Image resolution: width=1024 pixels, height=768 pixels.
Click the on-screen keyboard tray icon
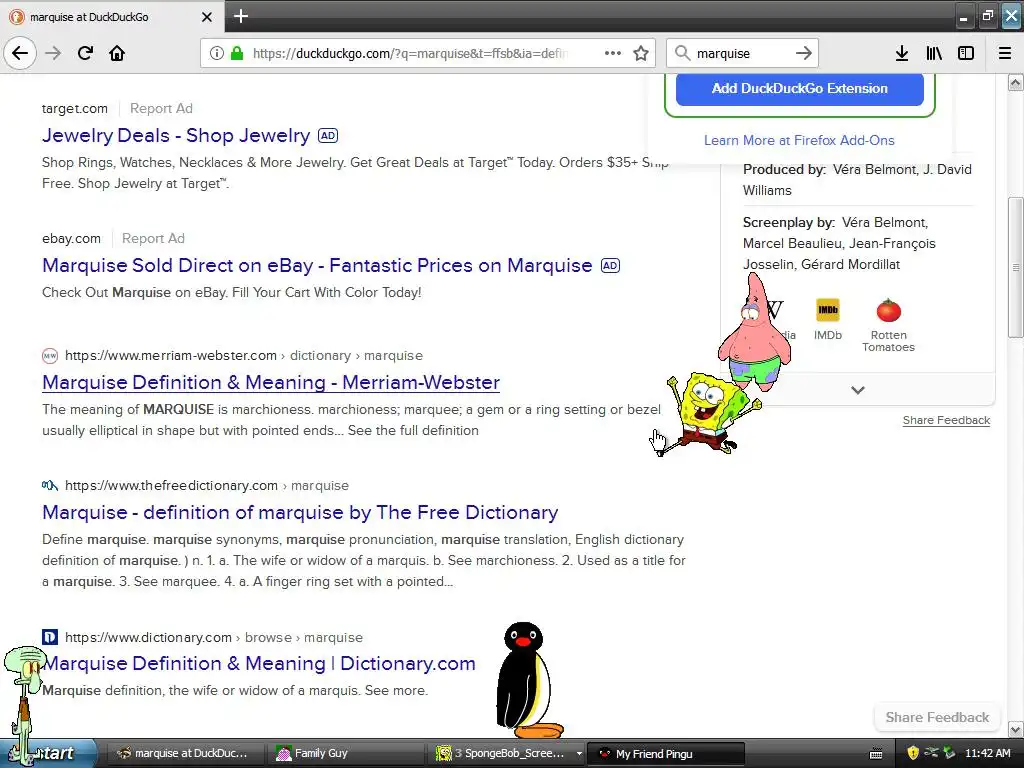(x=876, y=754)
